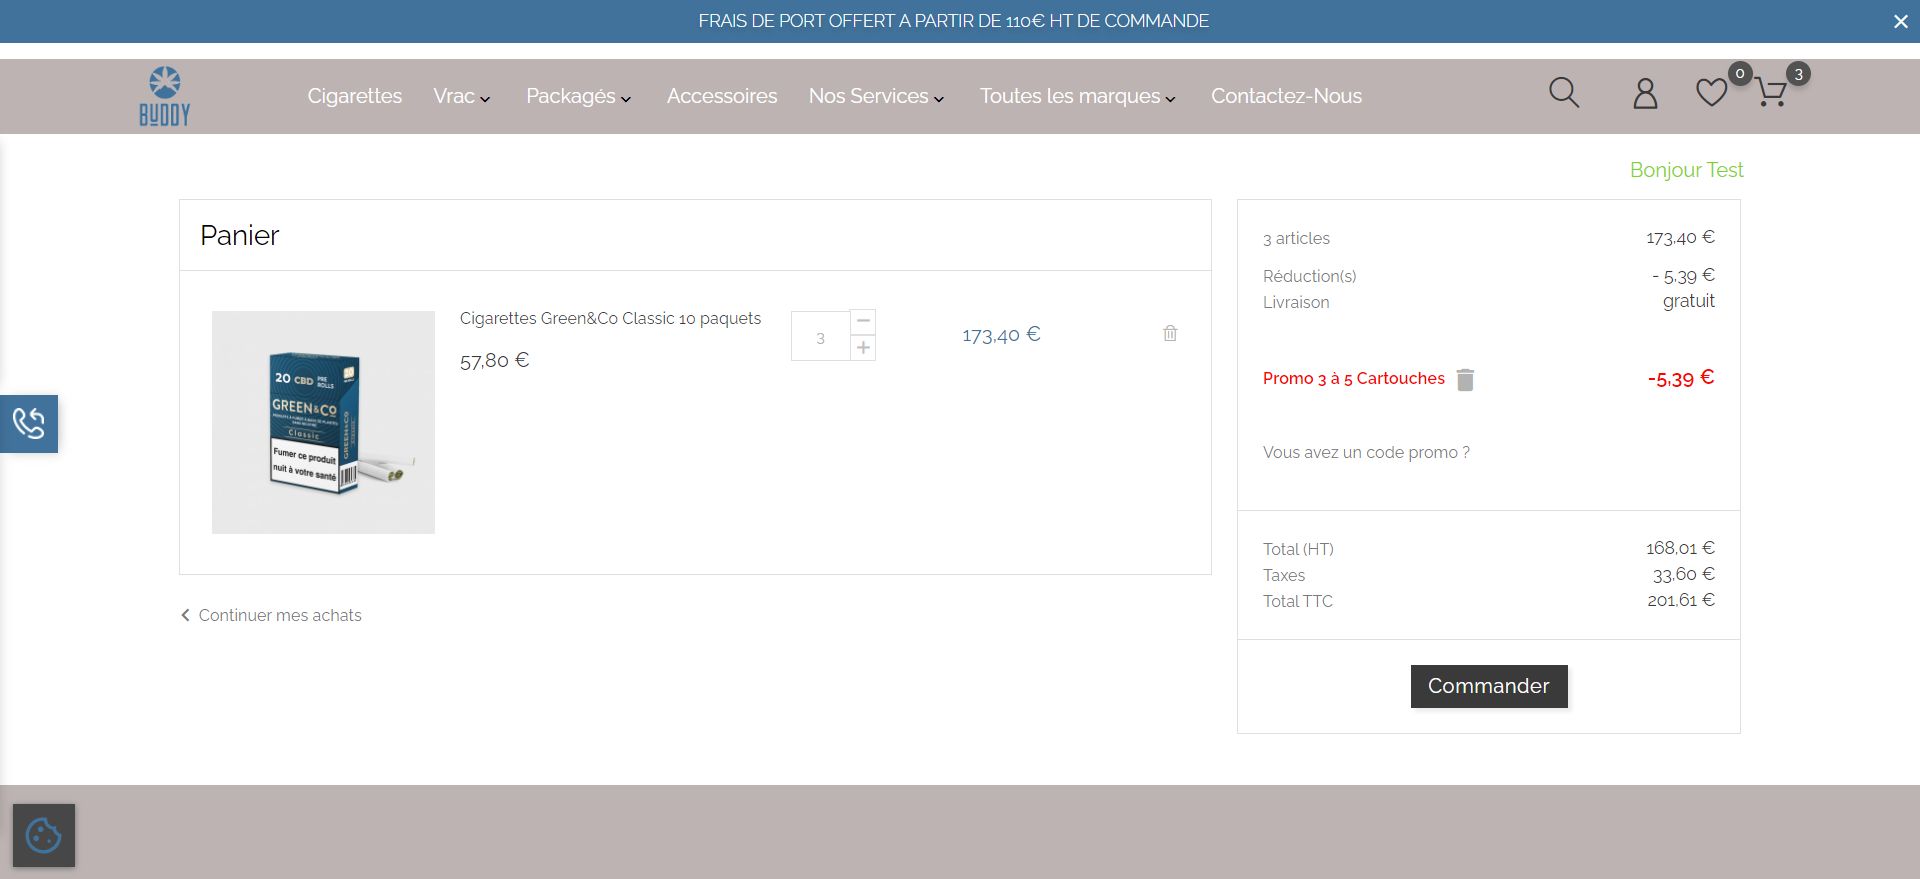Remove Green&Co Classic from cart
Viewport: 1920px width, 879px height.
(1170, 333)
